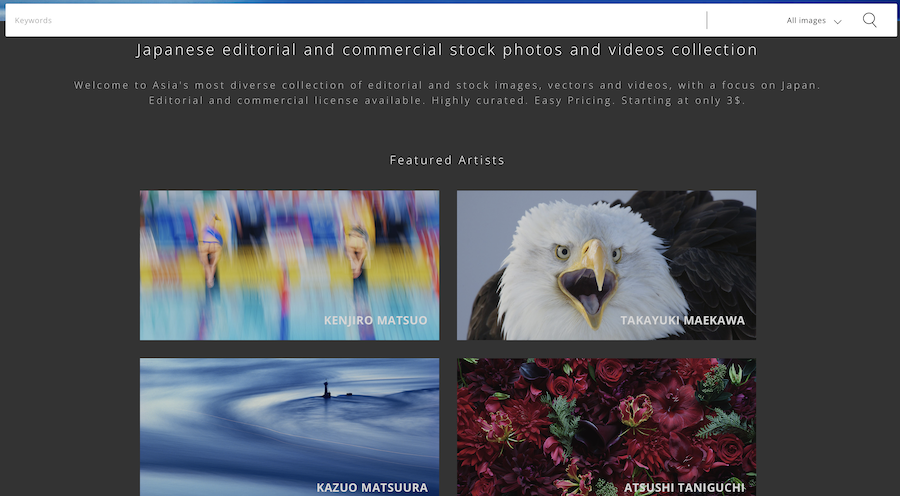Open Takayuki Maekawa's bald eagle photo
Screen dimensions: 900x496
pyautogui.click(x=606, y=265)
